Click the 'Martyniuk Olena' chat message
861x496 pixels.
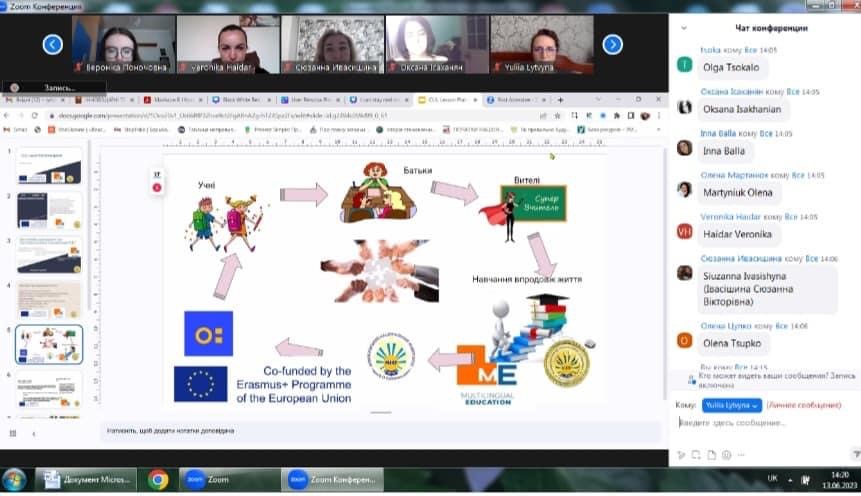tap(737, 193)
